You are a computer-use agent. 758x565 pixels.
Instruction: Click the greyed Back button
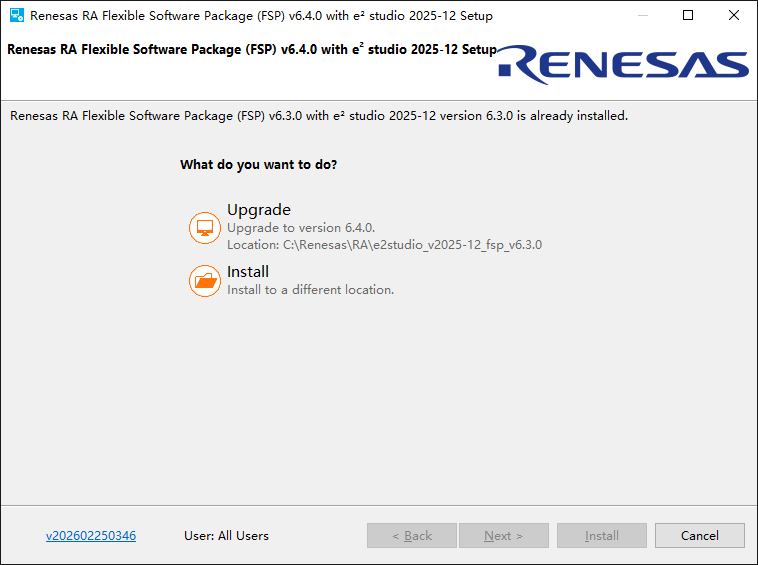(412, 536)
